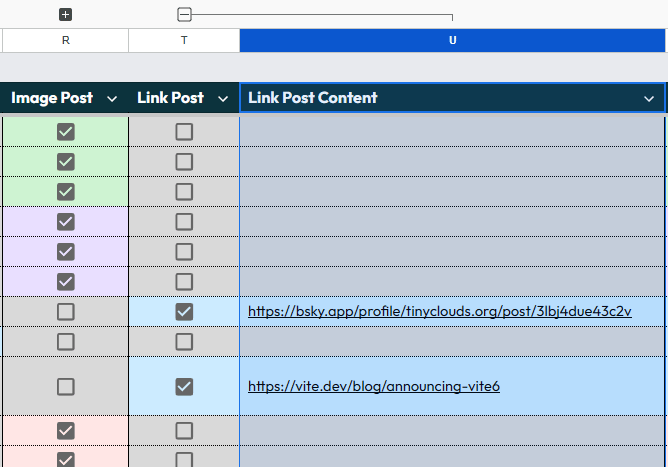Uncheck Image Post checkbox in first row
668x467 pixels.
tap(66, 131)
